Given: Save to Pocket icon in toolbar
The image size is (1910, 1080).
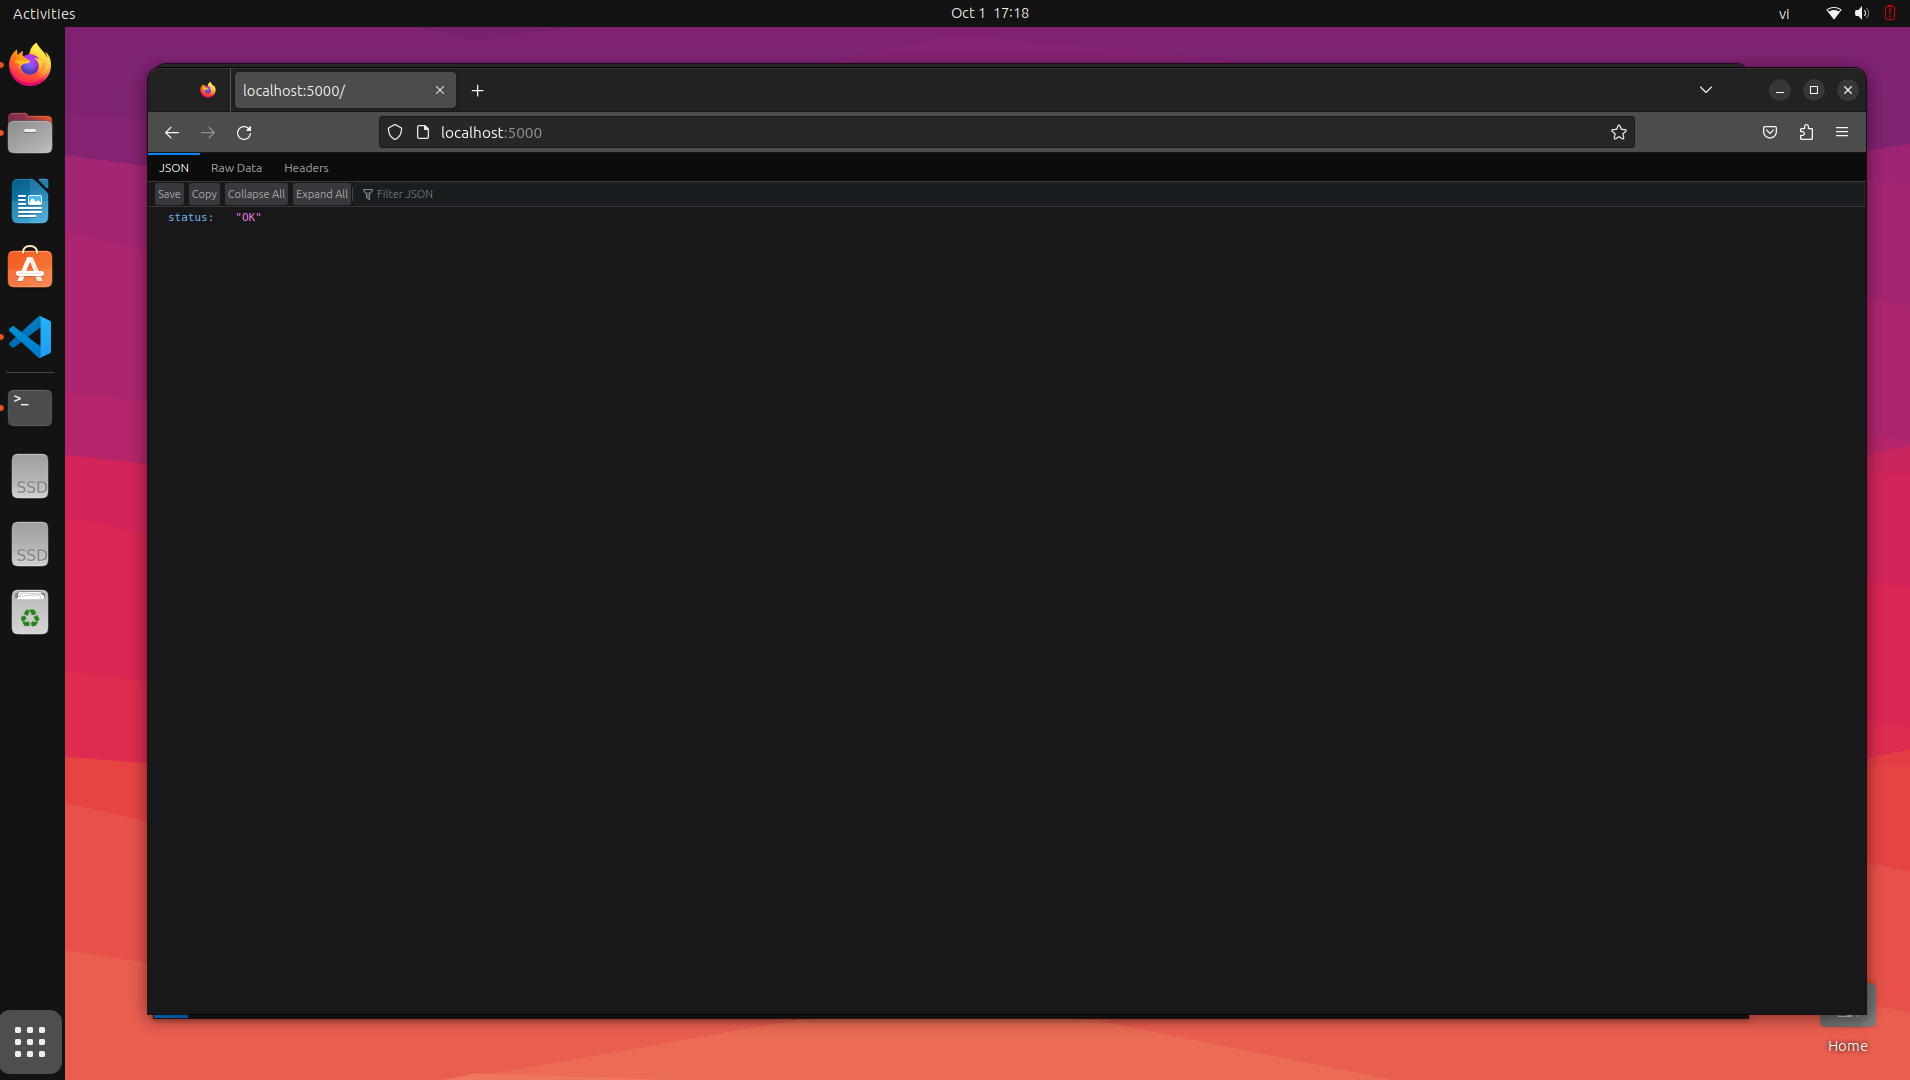Looking at the screenshot, I should [x=1769, y=132].
